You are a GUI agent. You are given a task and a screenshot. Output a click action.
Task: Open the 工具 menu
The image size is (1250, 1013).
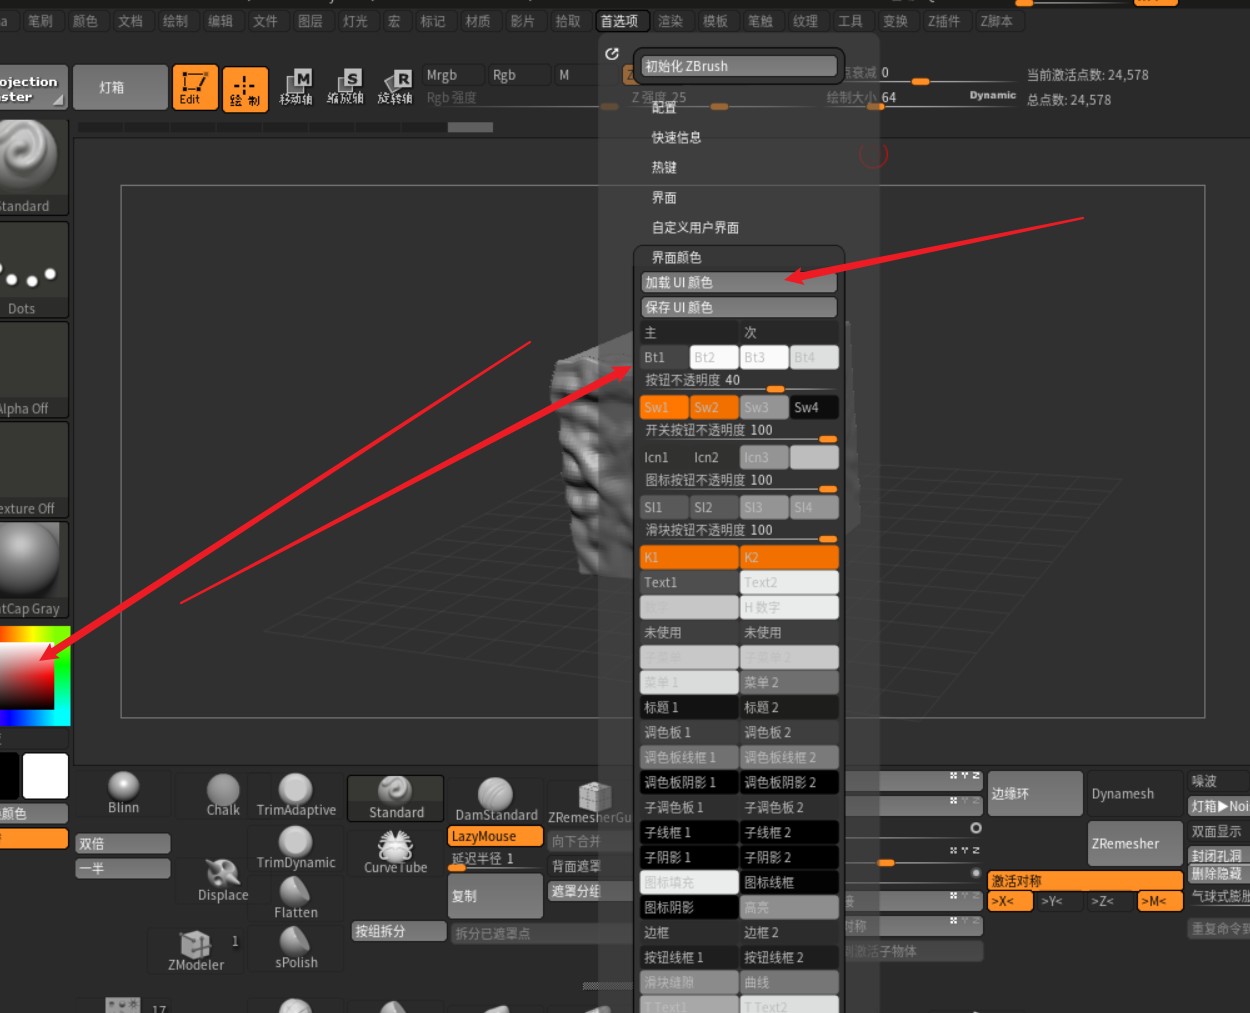[851, 20]
